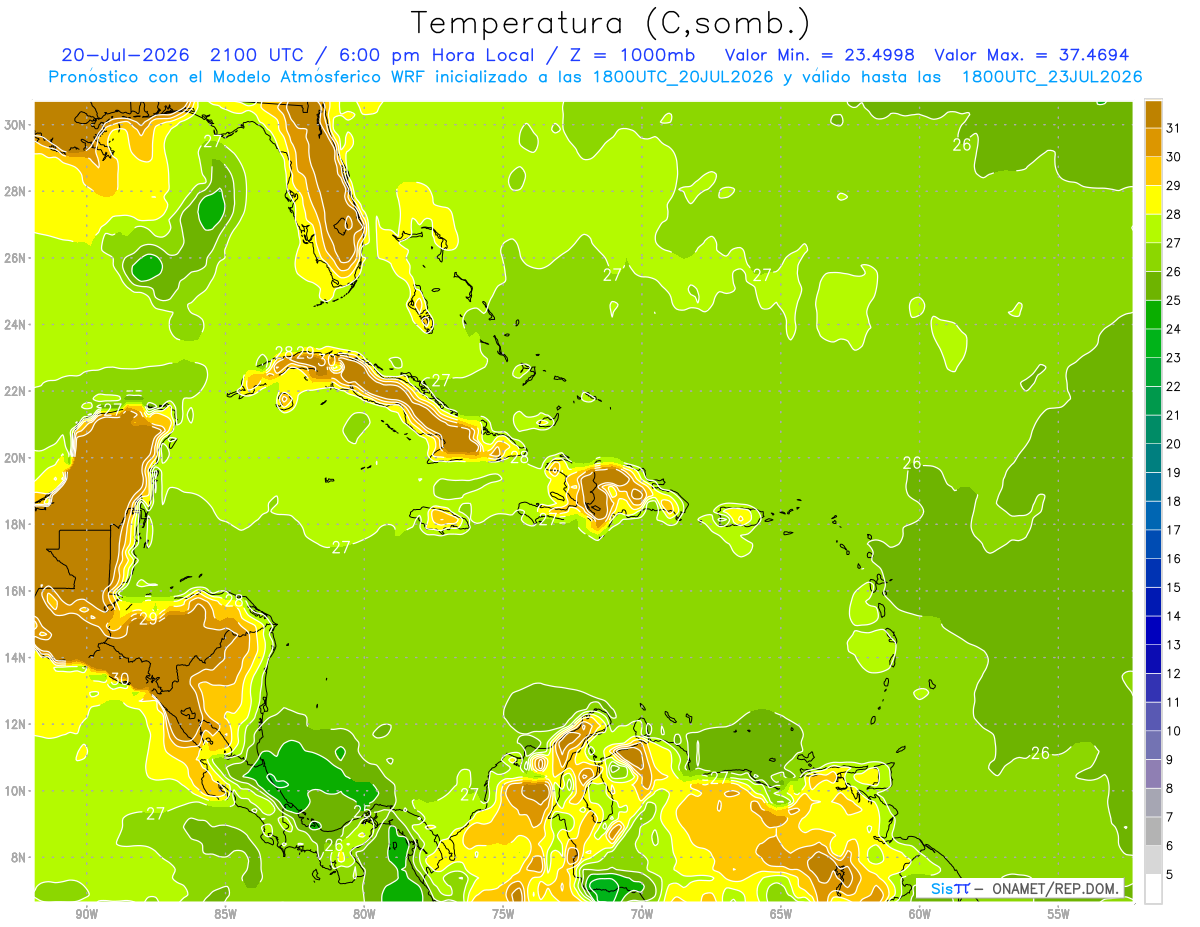Click the legend value label 31
This screenshot has height=927, width=1200.
pyautogui.click(x=1173, y=127)
